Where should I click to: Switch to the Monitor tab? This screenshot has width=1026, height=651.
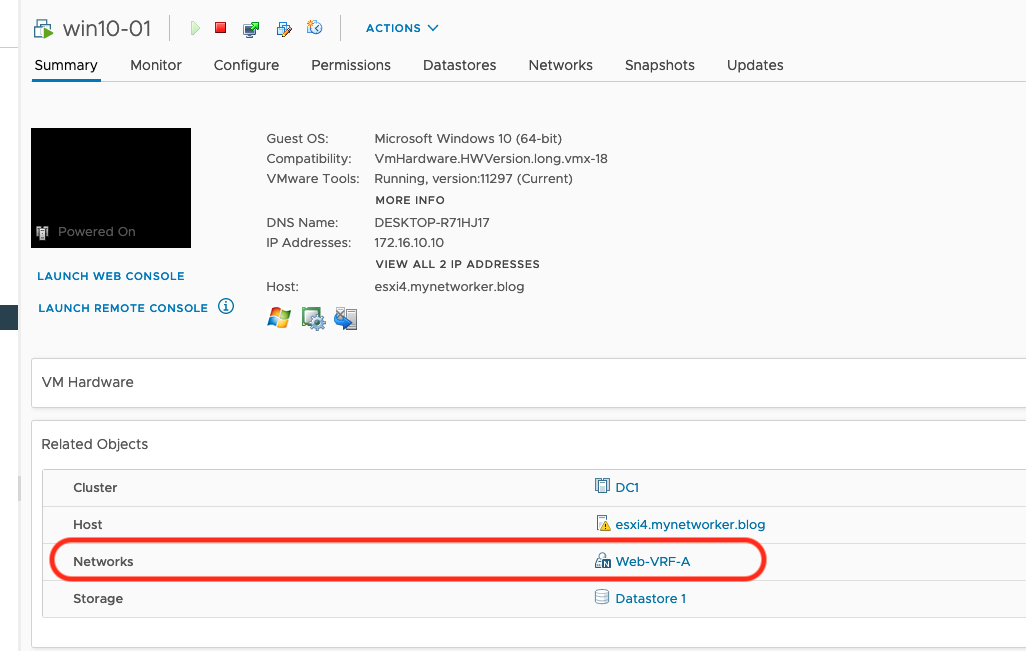[x=156, y=65]
